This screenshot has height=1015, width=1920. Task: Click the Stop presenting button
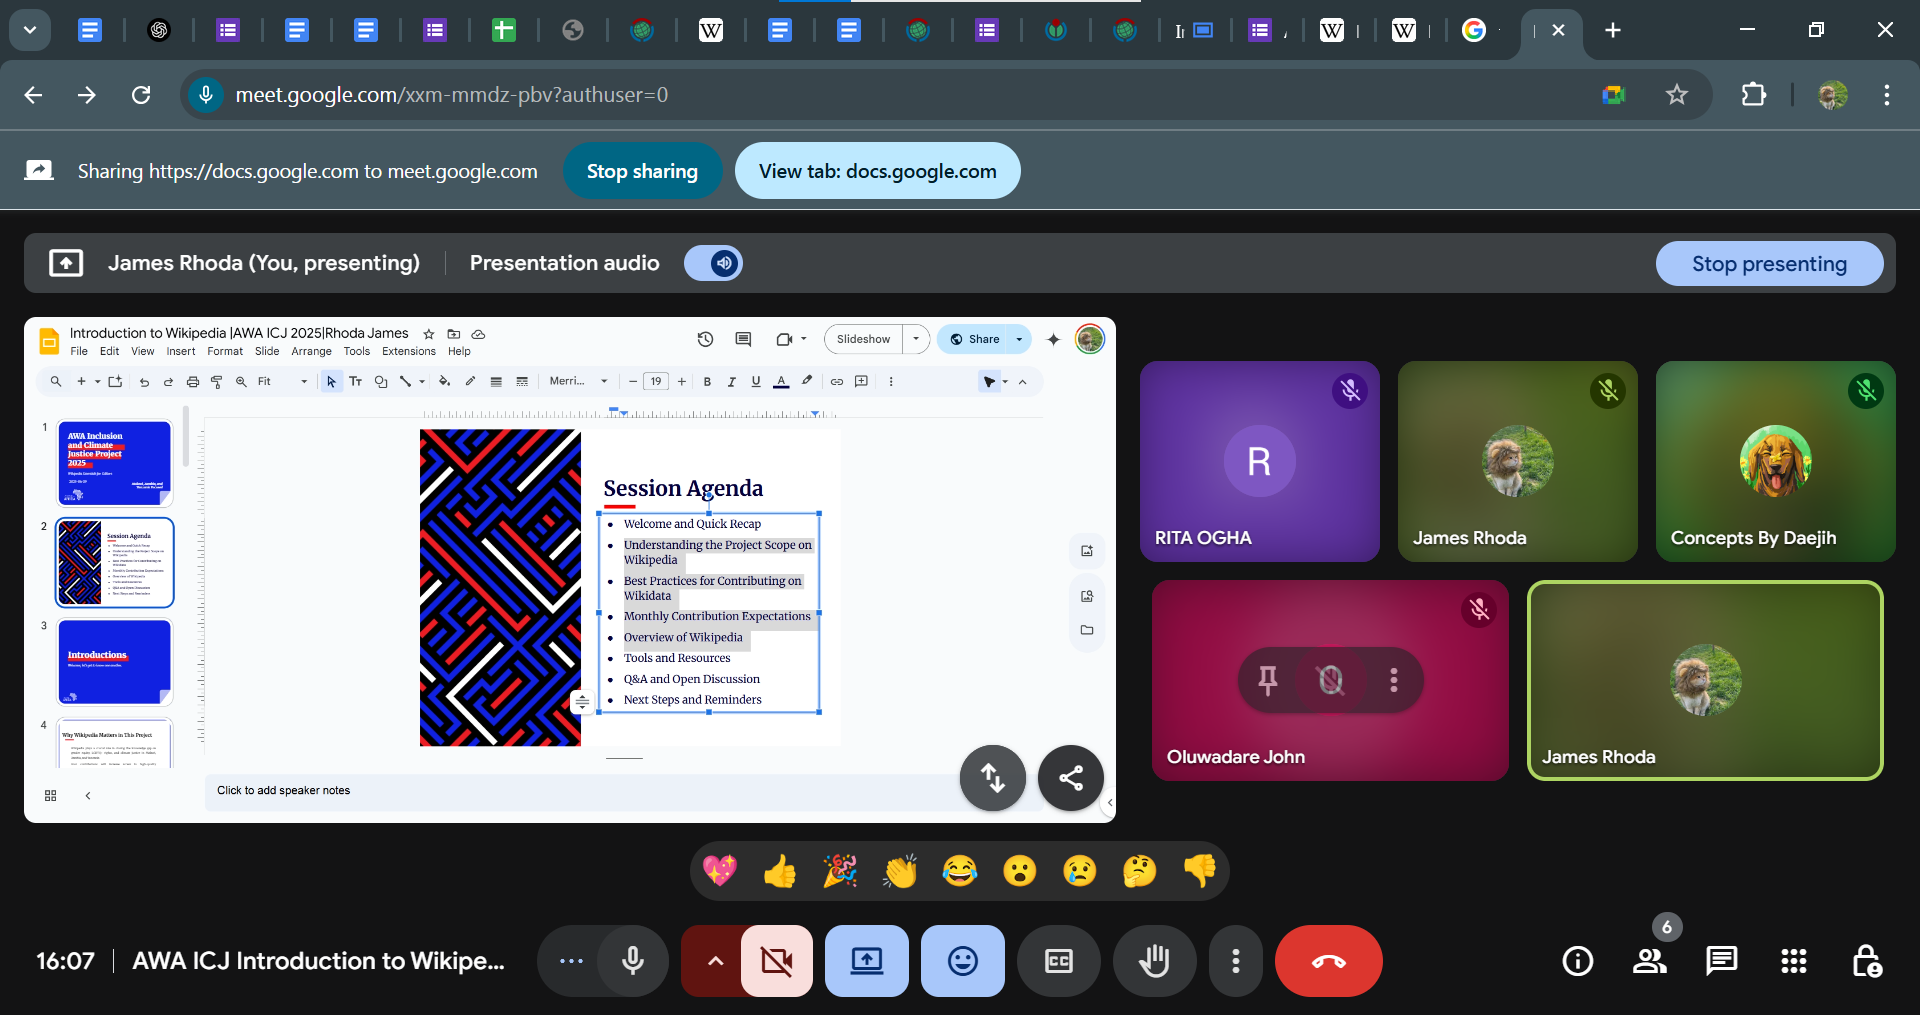[x=1769, y=264]
